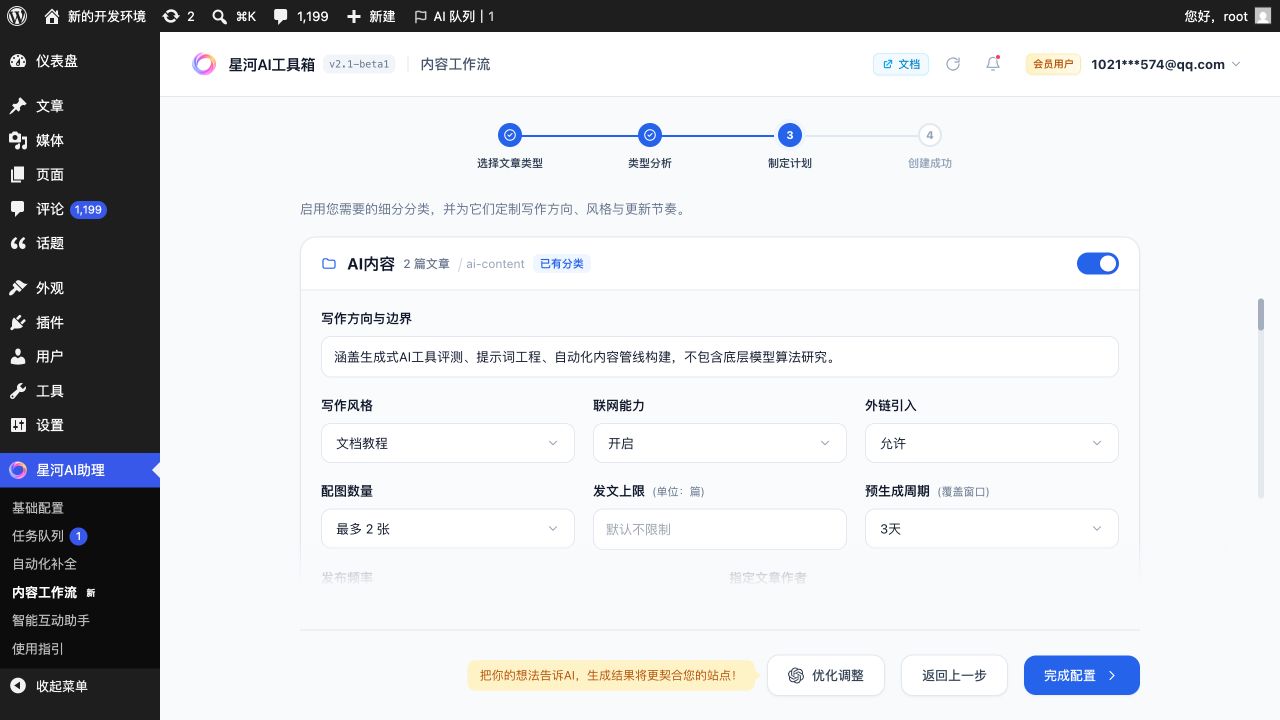Screen dimensions: 1280x720
Task: Click step 3 制定计划 circle
Action: (790, 135)
